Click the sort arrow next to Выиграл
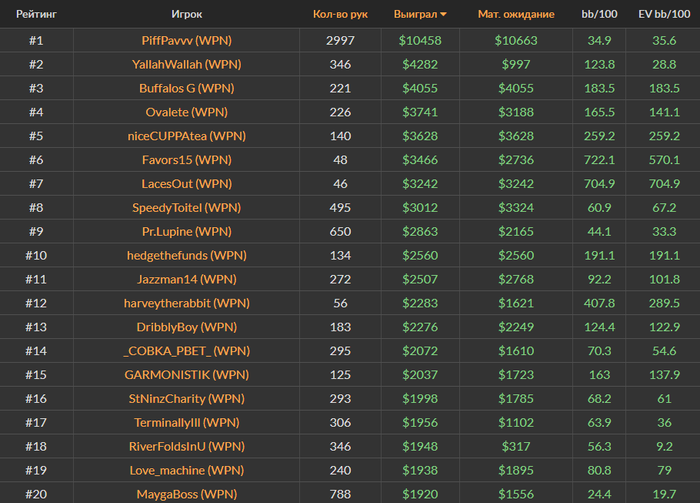 (x=443, y=15)
